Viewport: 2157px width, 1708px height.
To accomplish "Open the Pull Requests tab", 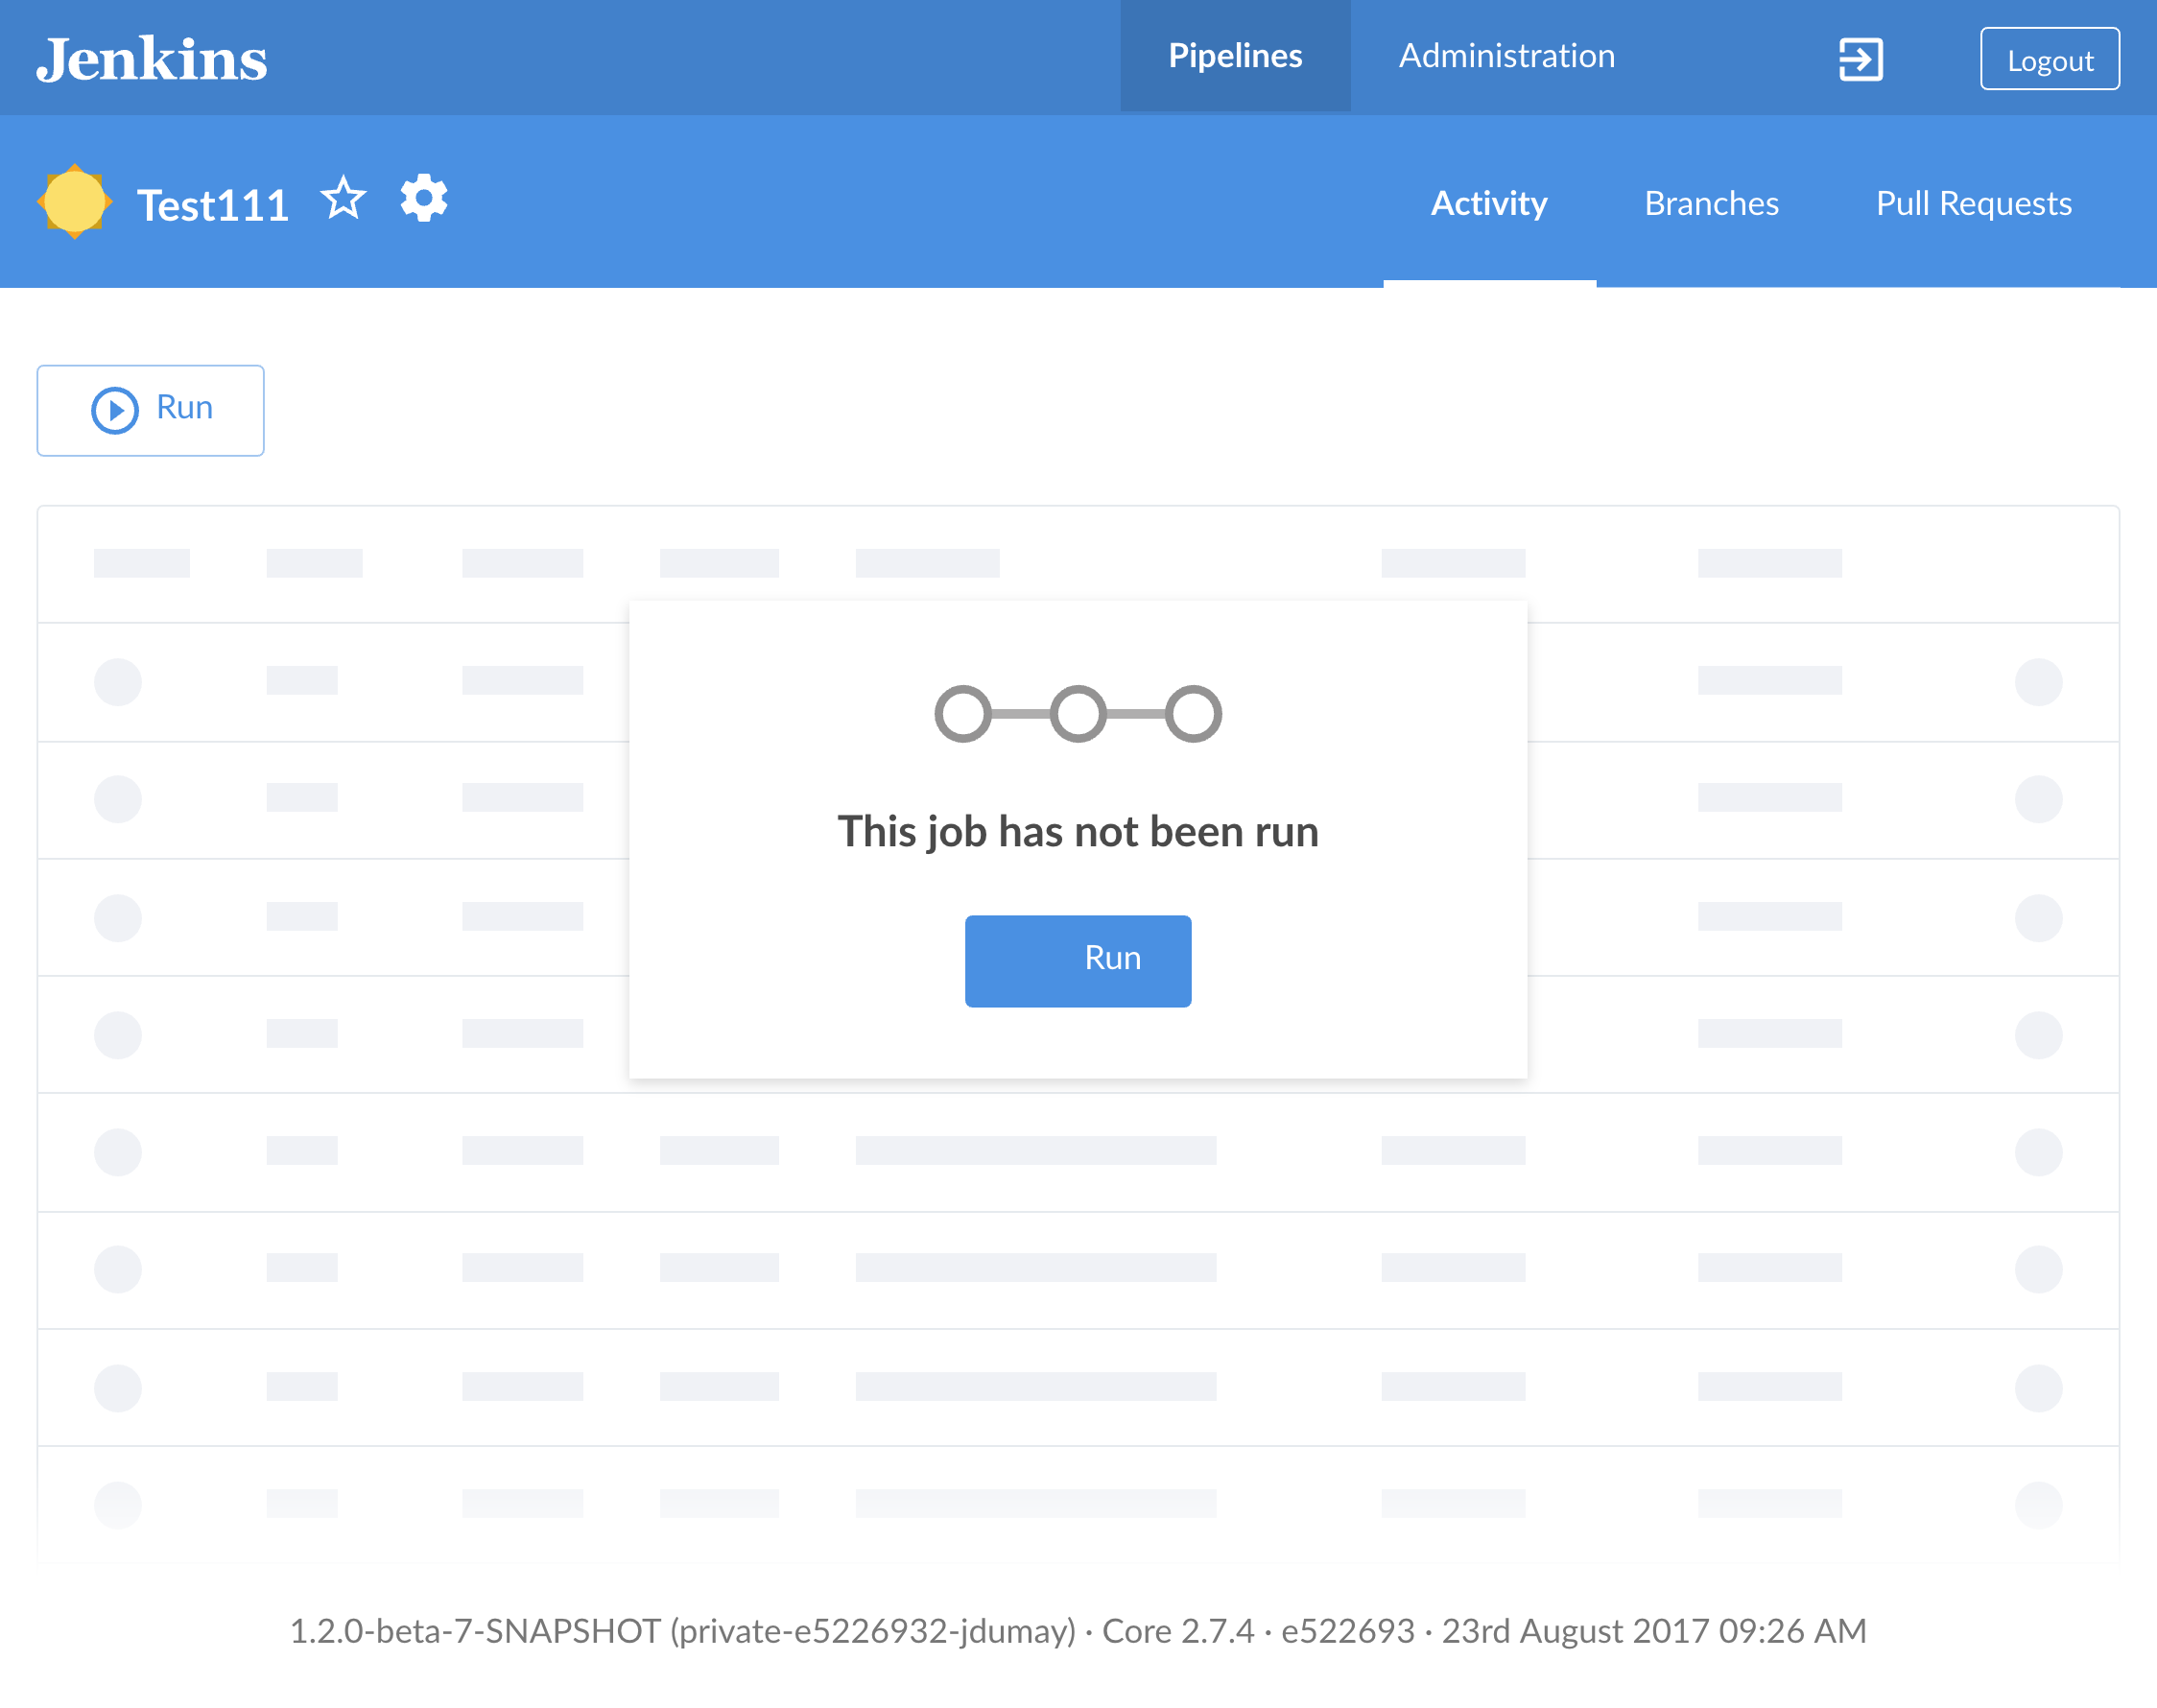I will (x=1972, y=204).
